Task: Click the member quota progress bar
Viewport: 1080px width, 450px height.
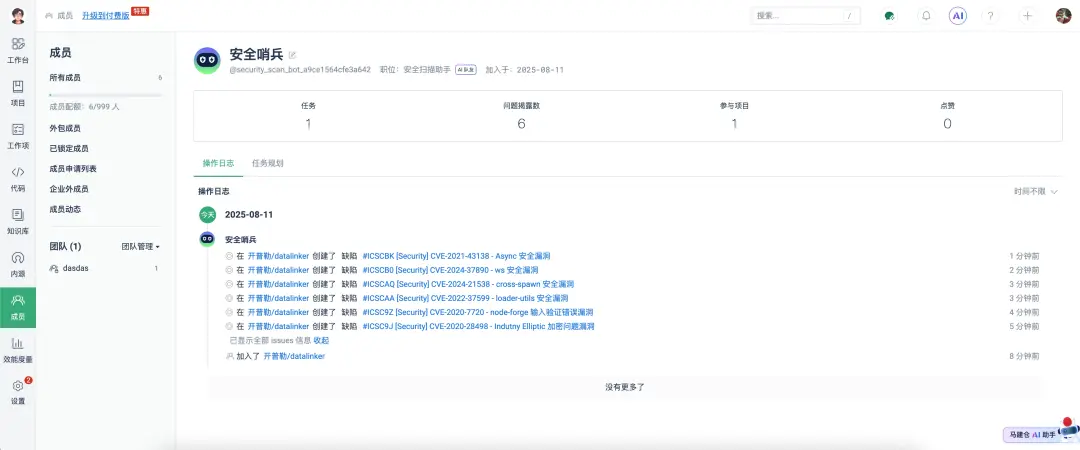Action: pyautogui.click(x=105, y=95)
